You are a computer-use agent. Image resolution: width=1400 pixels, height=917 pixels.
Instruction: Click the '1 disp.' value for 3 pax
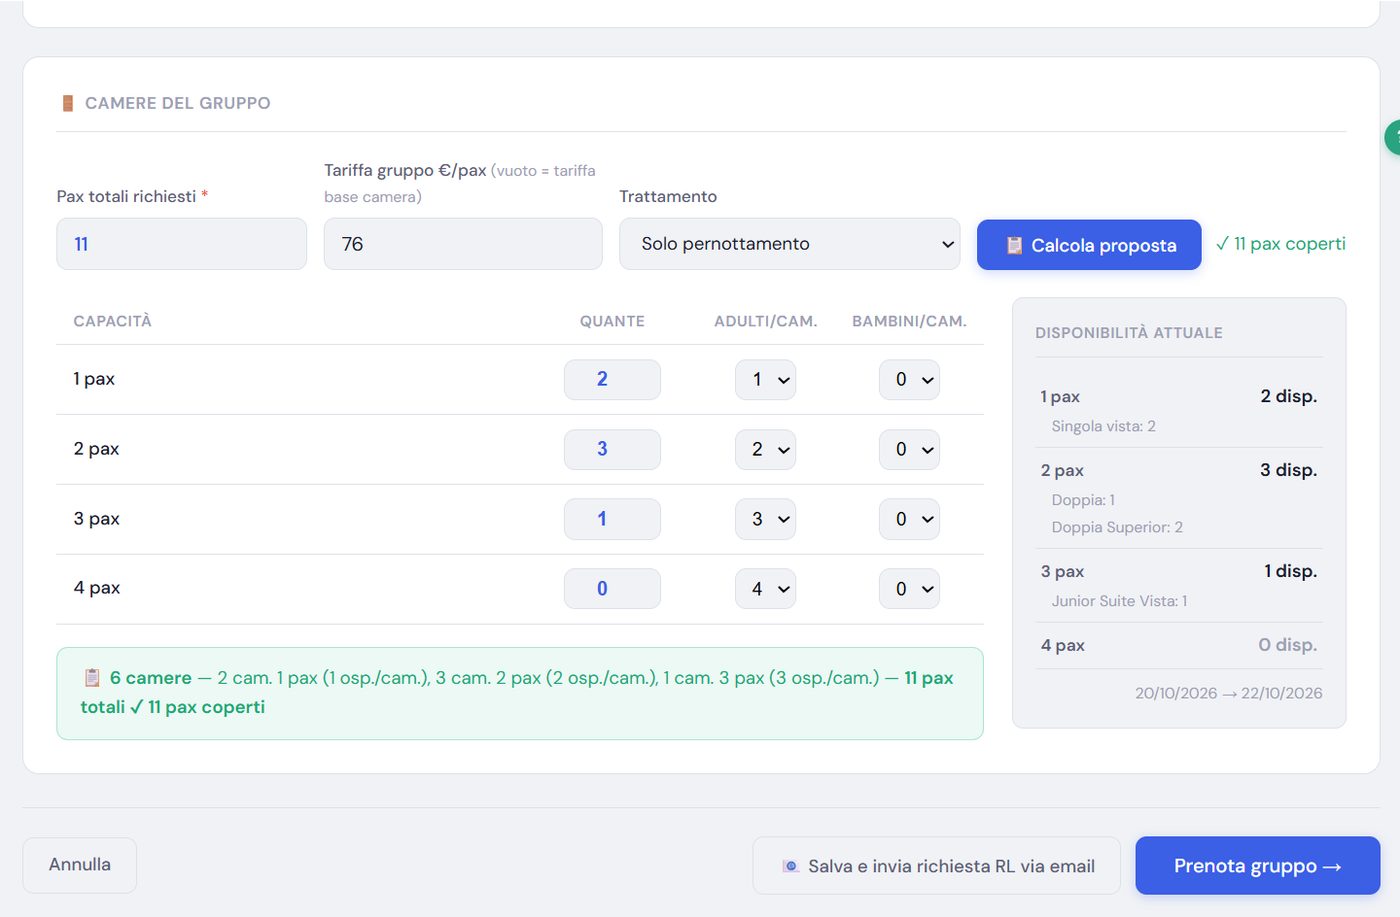[1290, 571]
